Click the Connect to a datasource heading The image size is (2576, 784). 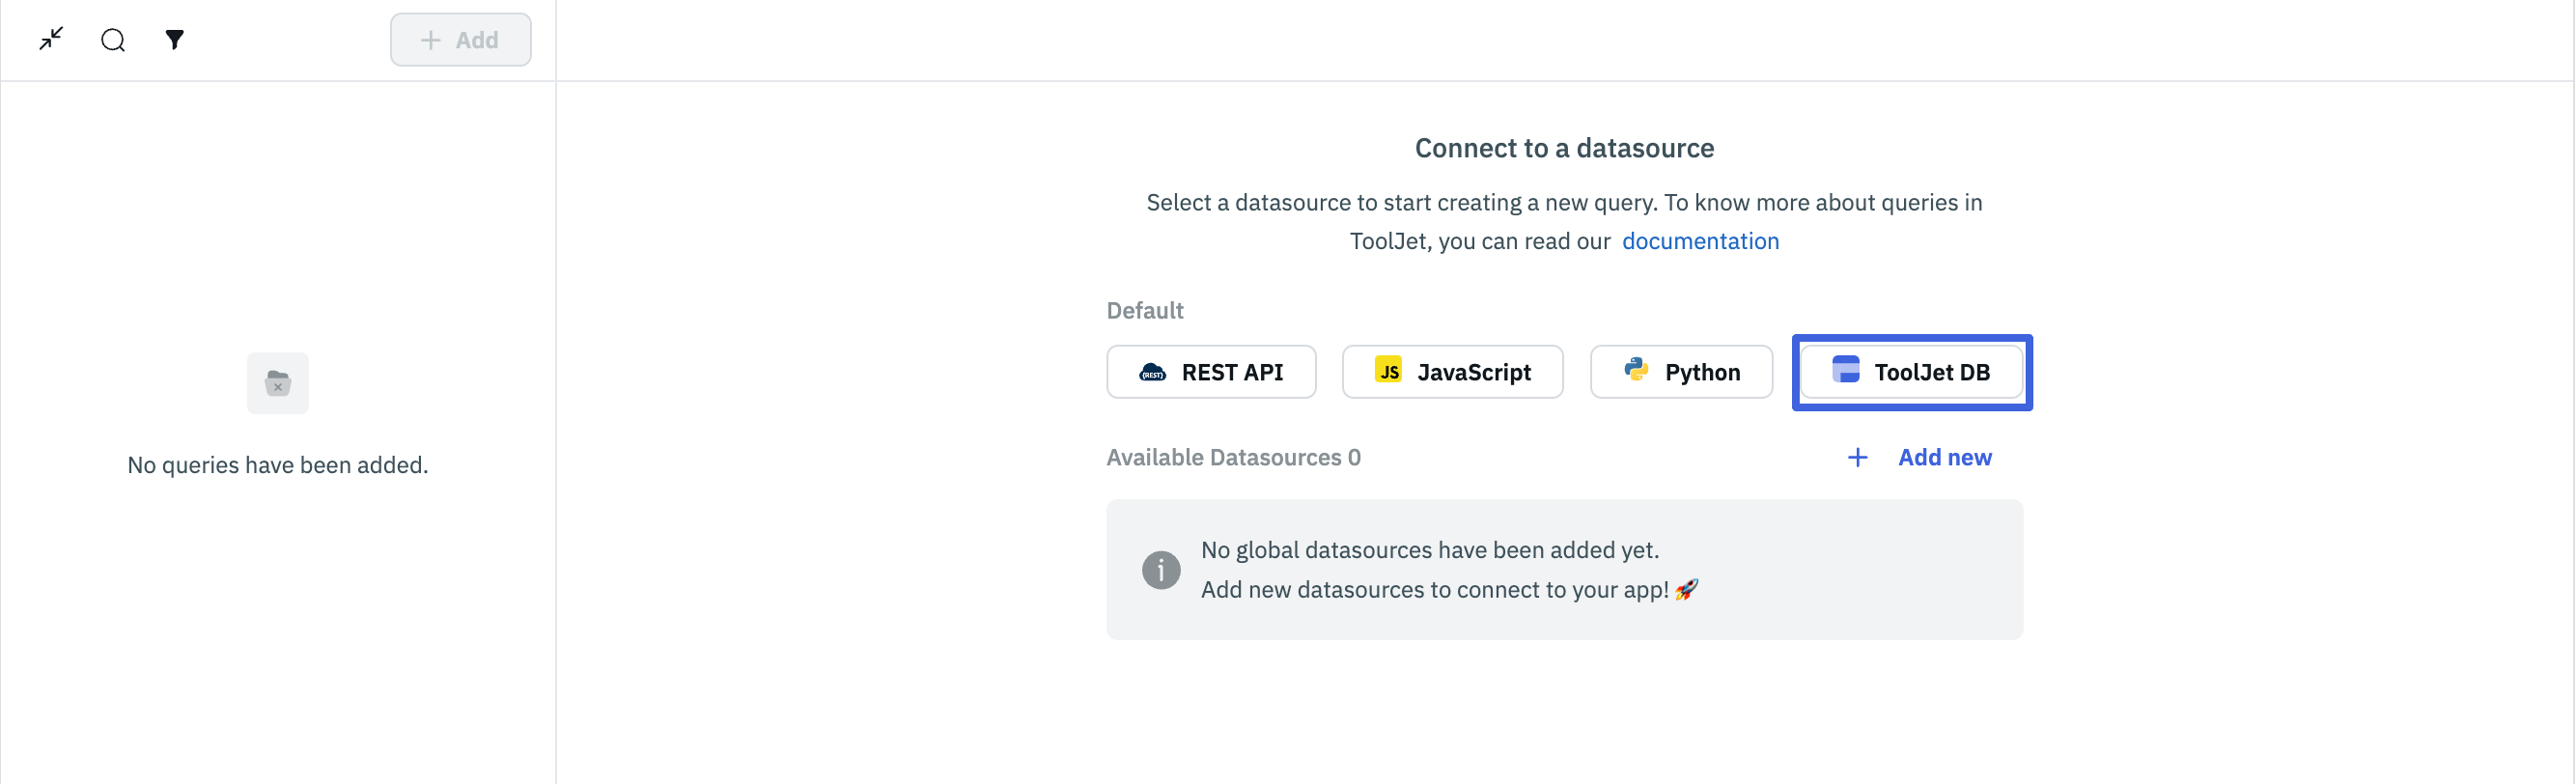click(1564, 148)
